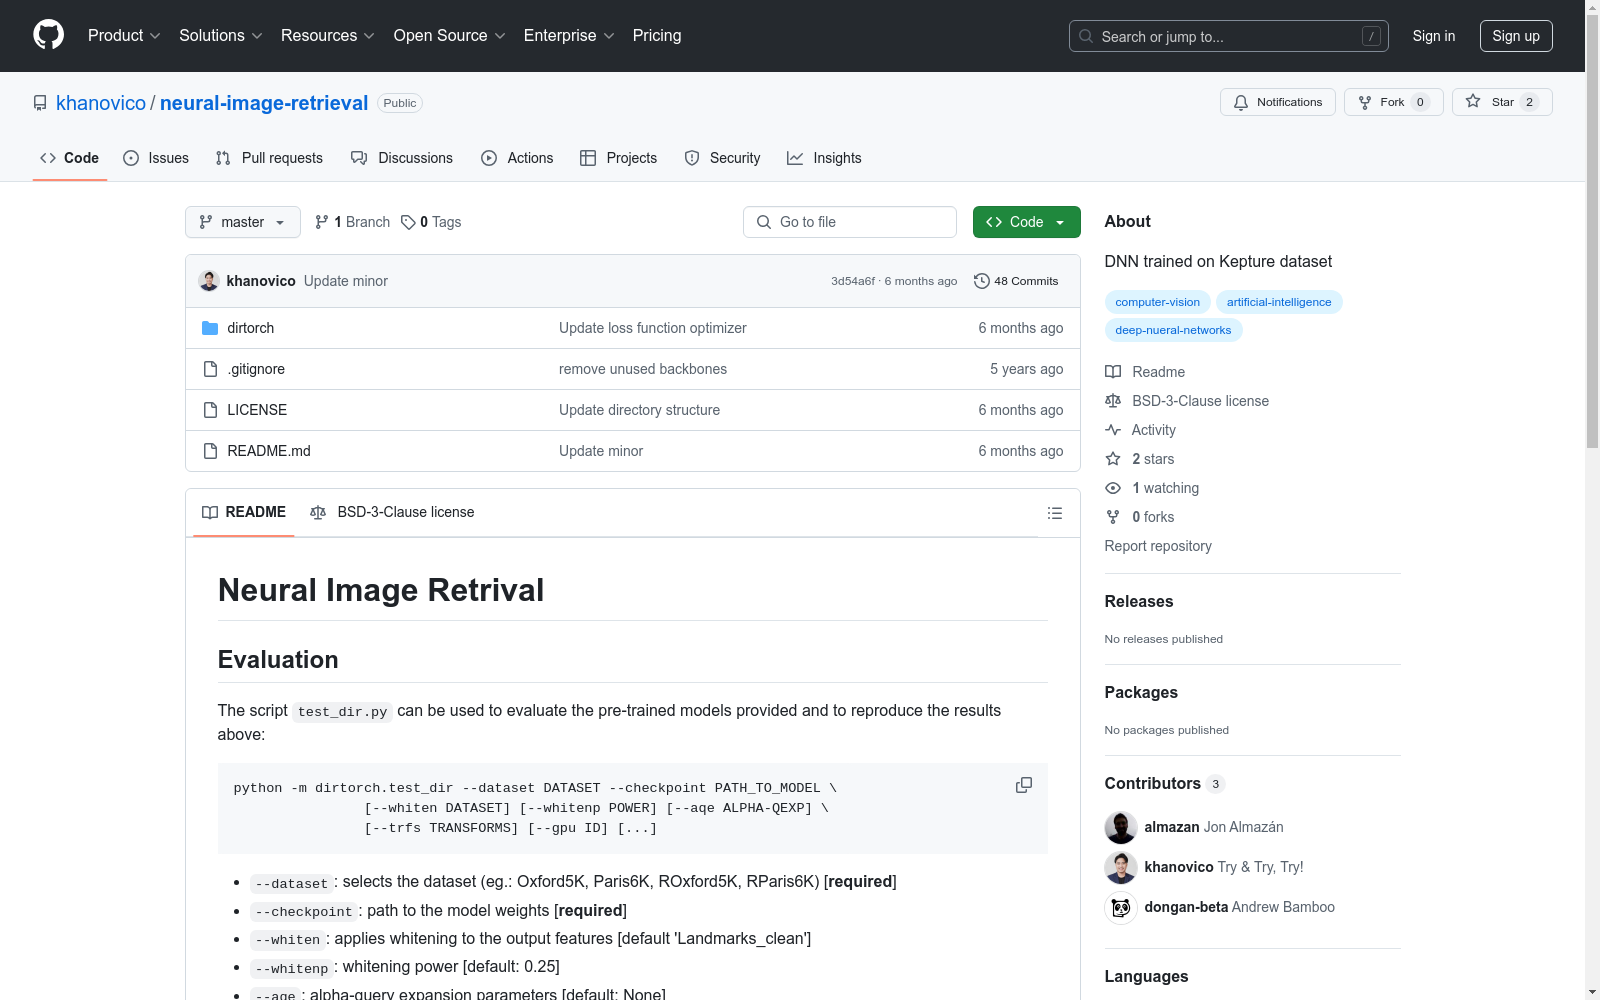The image size is (1600, 1000).
Task: Expand the Product menu
Action: [x=124, y=36]
